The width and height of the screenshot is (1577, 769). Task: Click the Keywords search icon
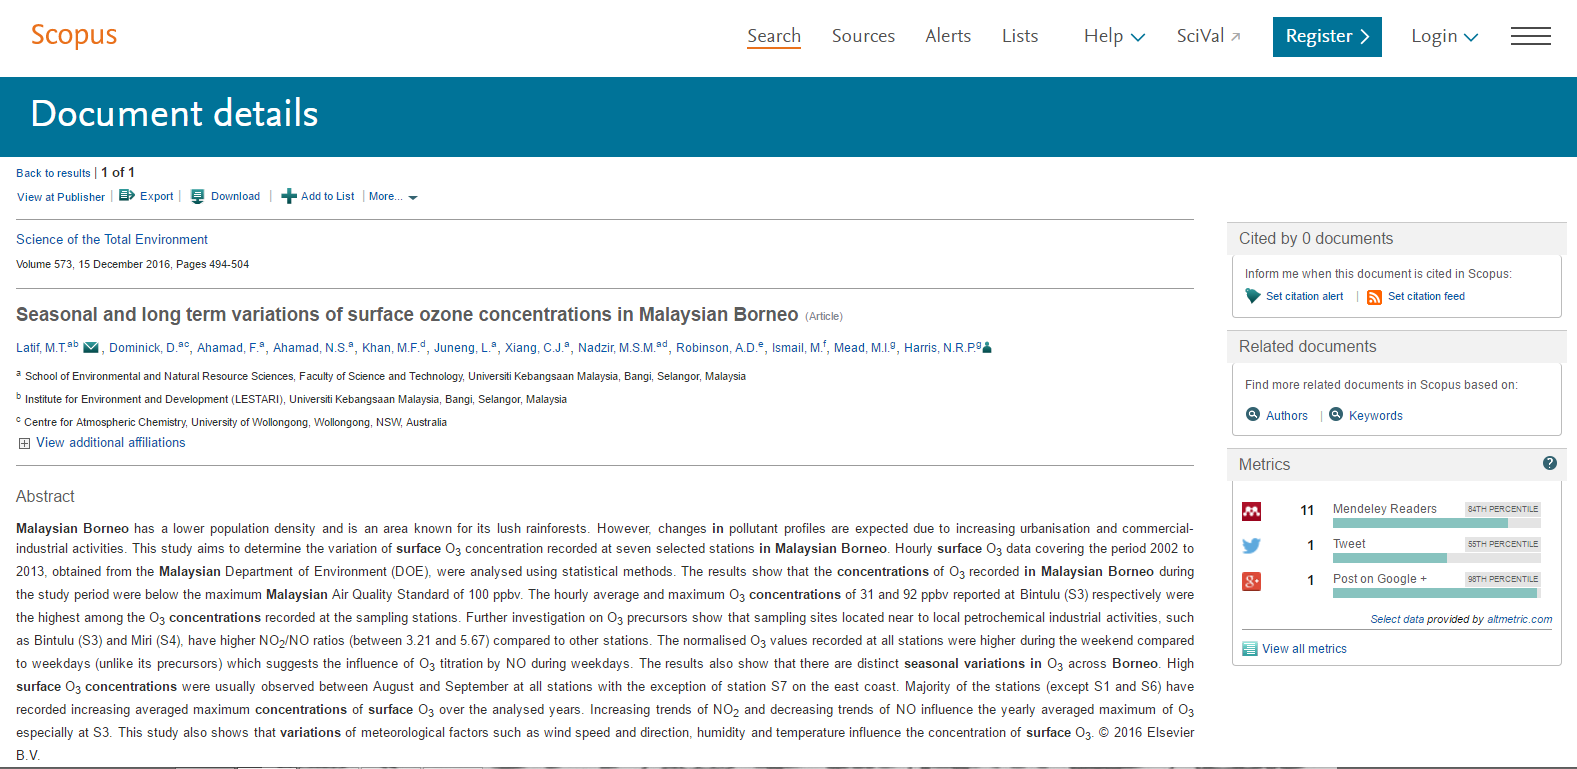pos(1336,414)
